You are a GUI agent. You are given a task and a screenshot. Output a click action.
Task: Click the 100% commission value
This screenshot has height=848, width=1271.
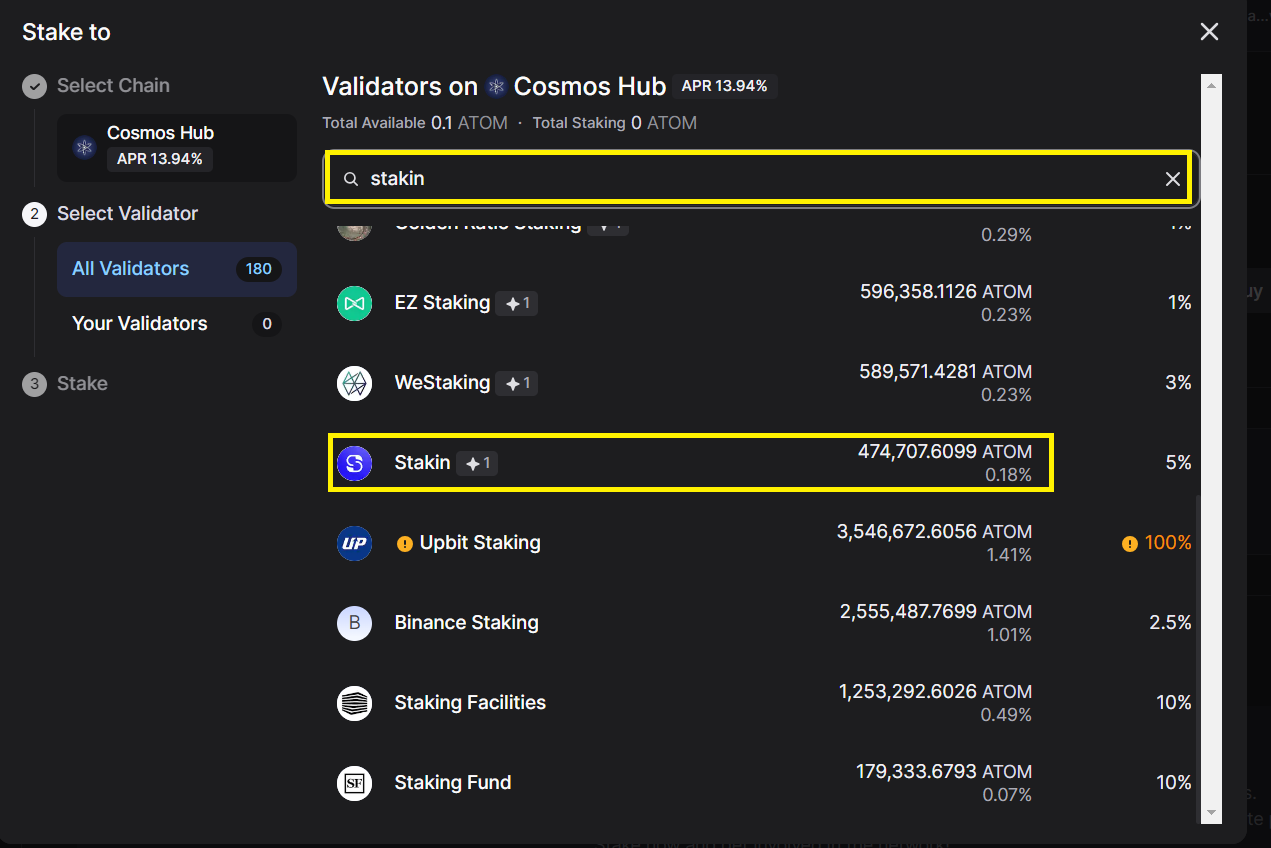pos(1168,543)
